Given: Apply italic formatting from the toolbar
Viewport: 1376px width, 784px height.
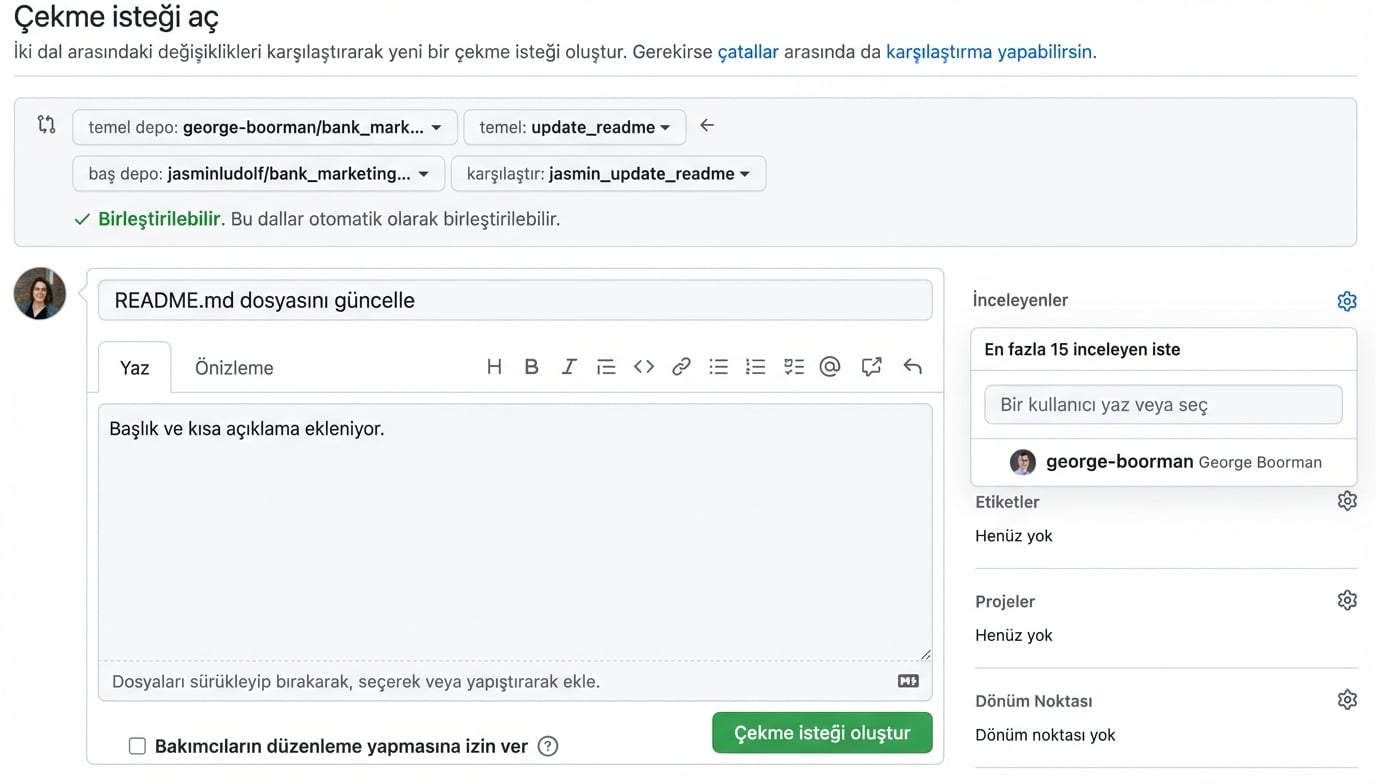Looking at the screenshot, I should (x=568, y=366).
